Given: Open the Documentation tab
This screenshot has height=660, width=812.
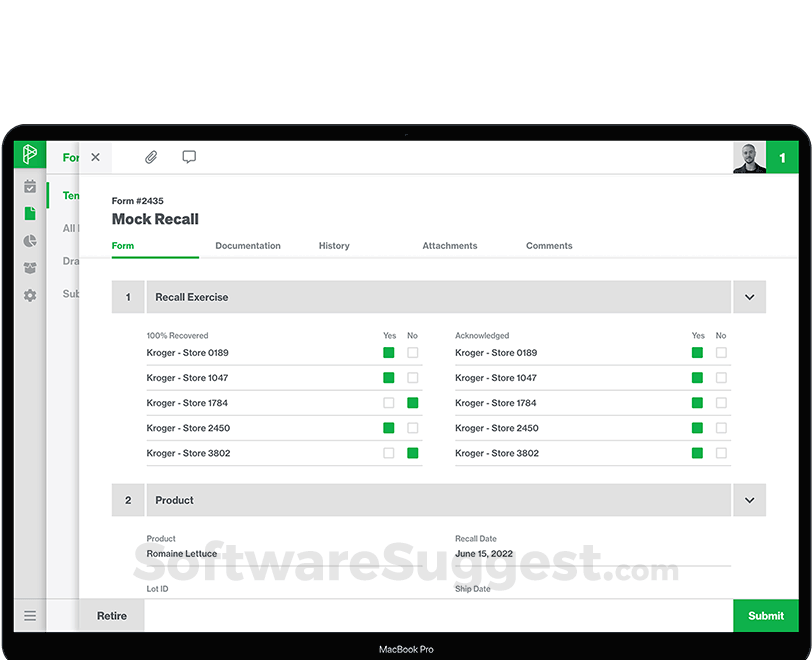Looking at the screenshot, I should click(248, 245).
